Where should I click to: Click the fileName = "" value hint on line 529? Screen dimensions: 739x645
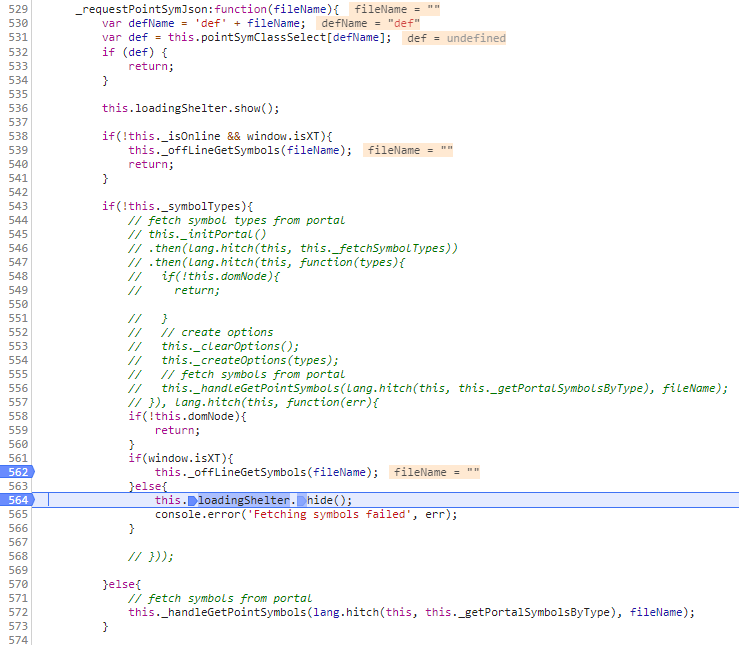[x=394, y=9]
